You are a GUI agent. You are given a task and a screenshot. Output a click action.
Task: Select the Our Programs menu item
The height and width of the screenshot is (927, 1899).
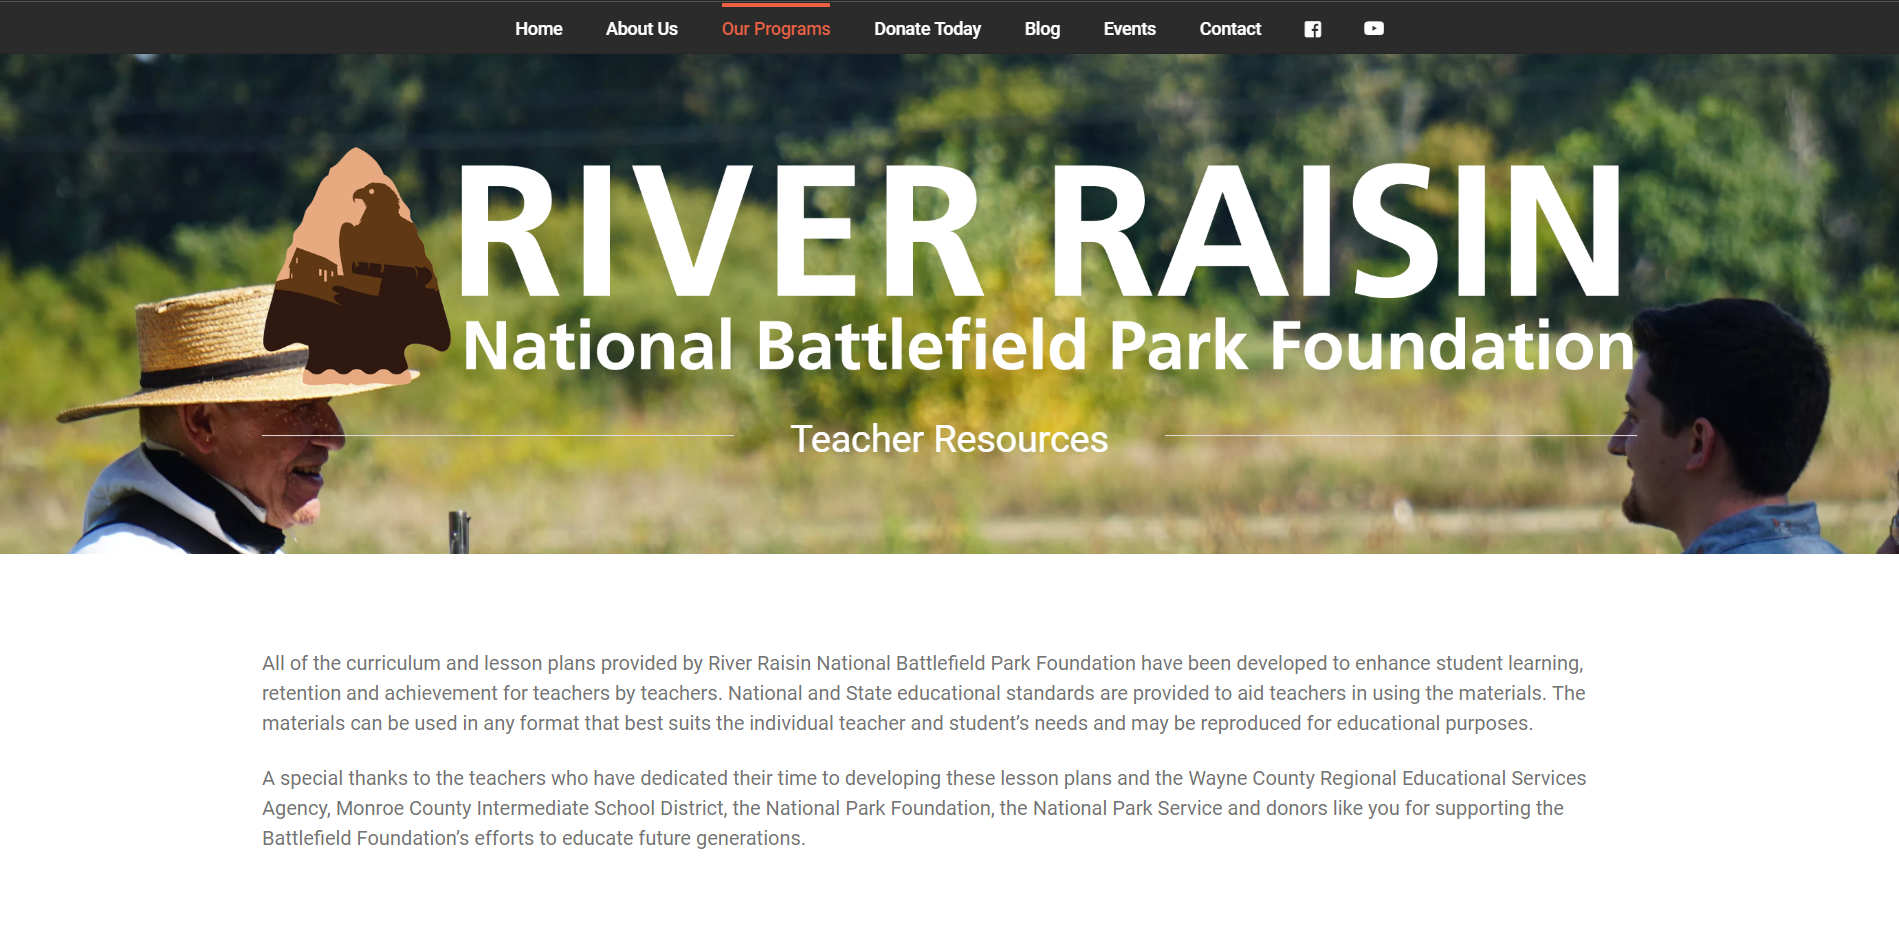[x=776, y=29]
